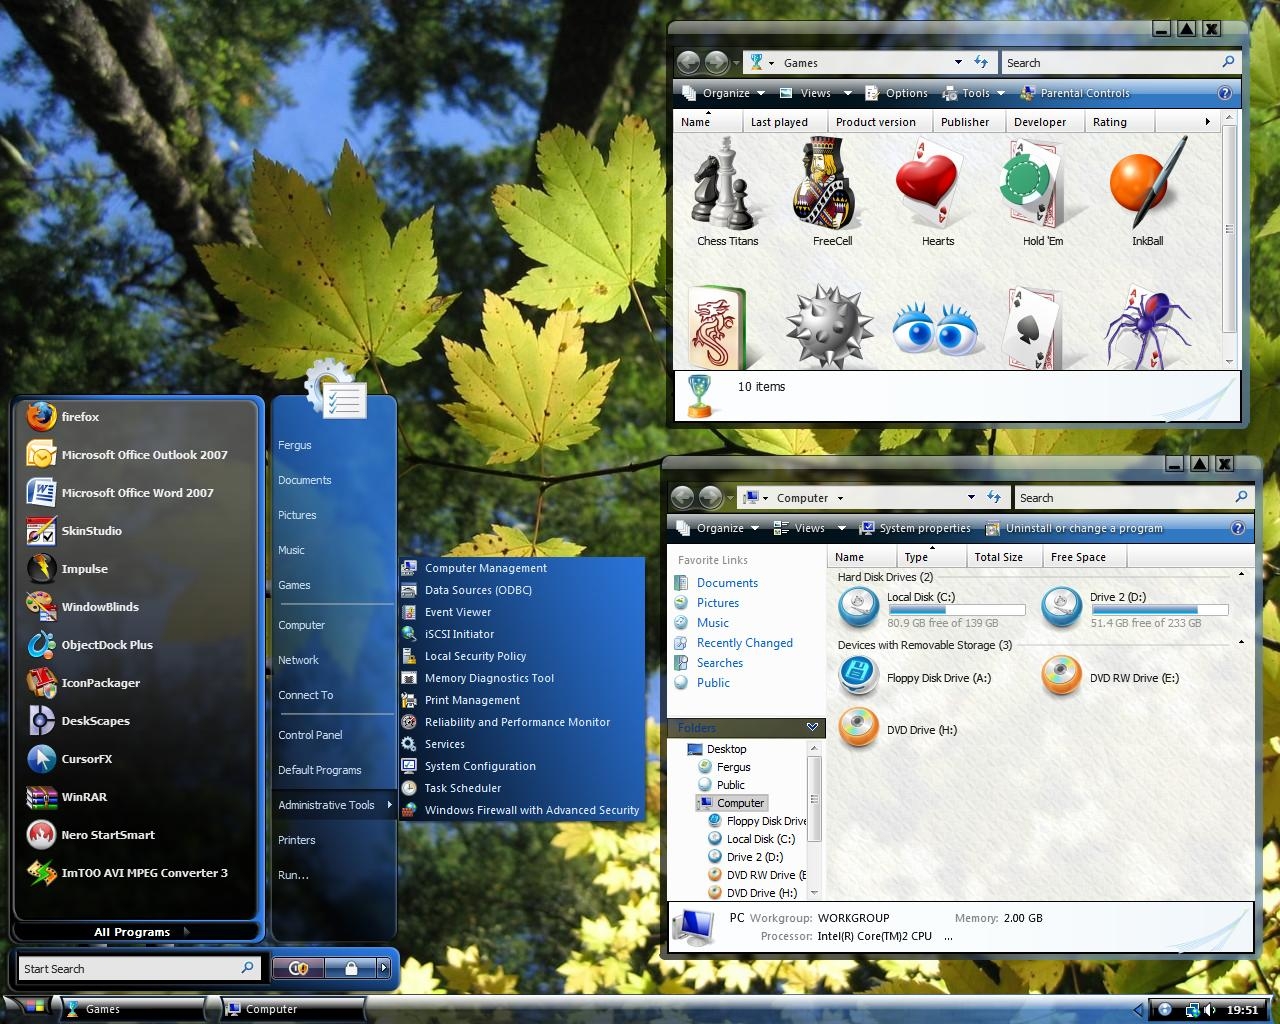Sort Games by Last played column
The height and width of the screenshot is (1024, 1280).
[784, 122]
